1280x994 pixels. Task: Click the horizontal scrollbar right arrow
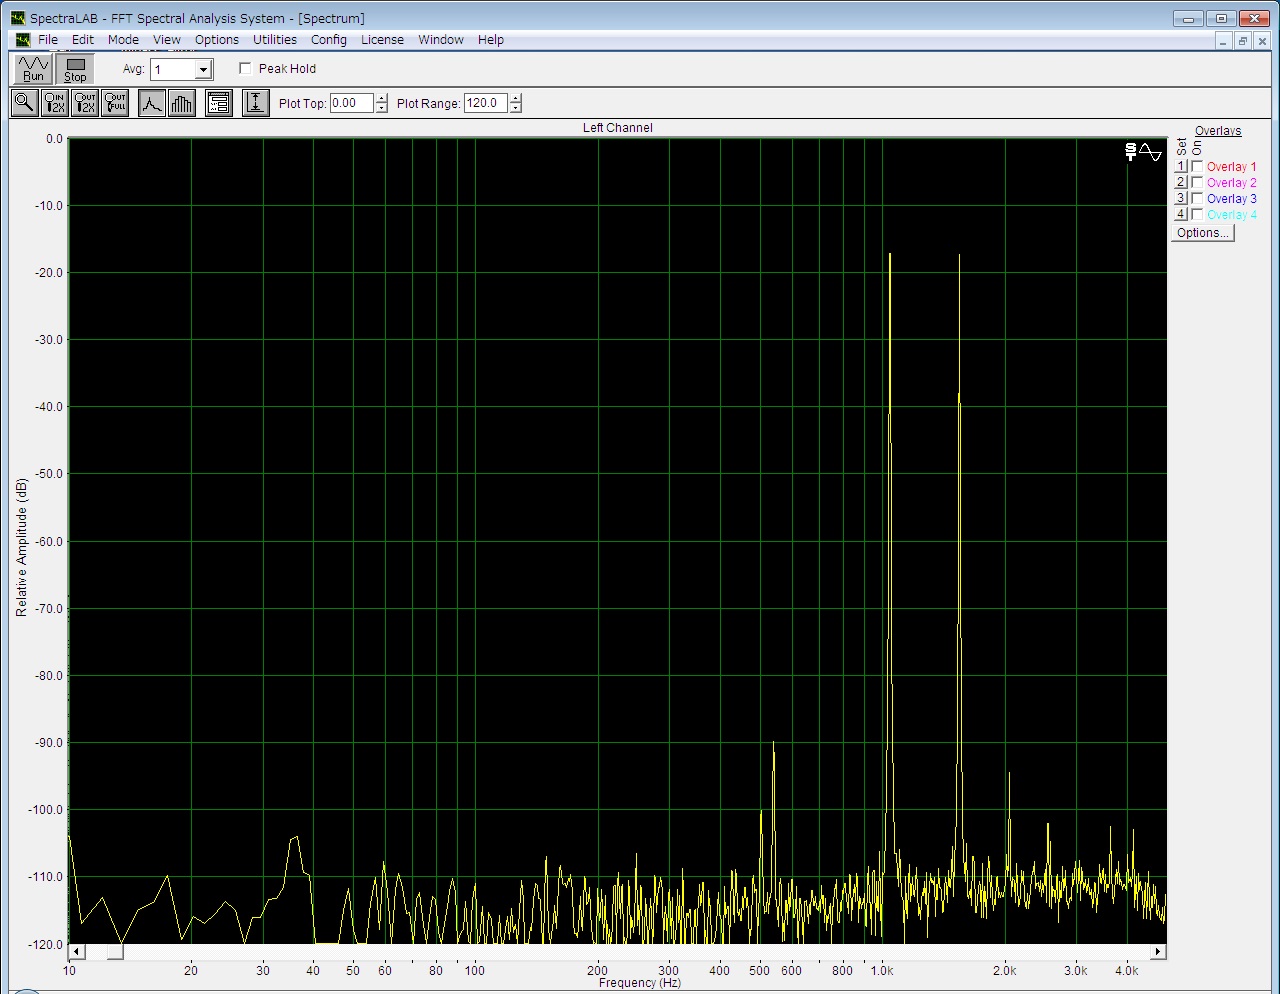pyautogui.click(x=1157, y=952)
